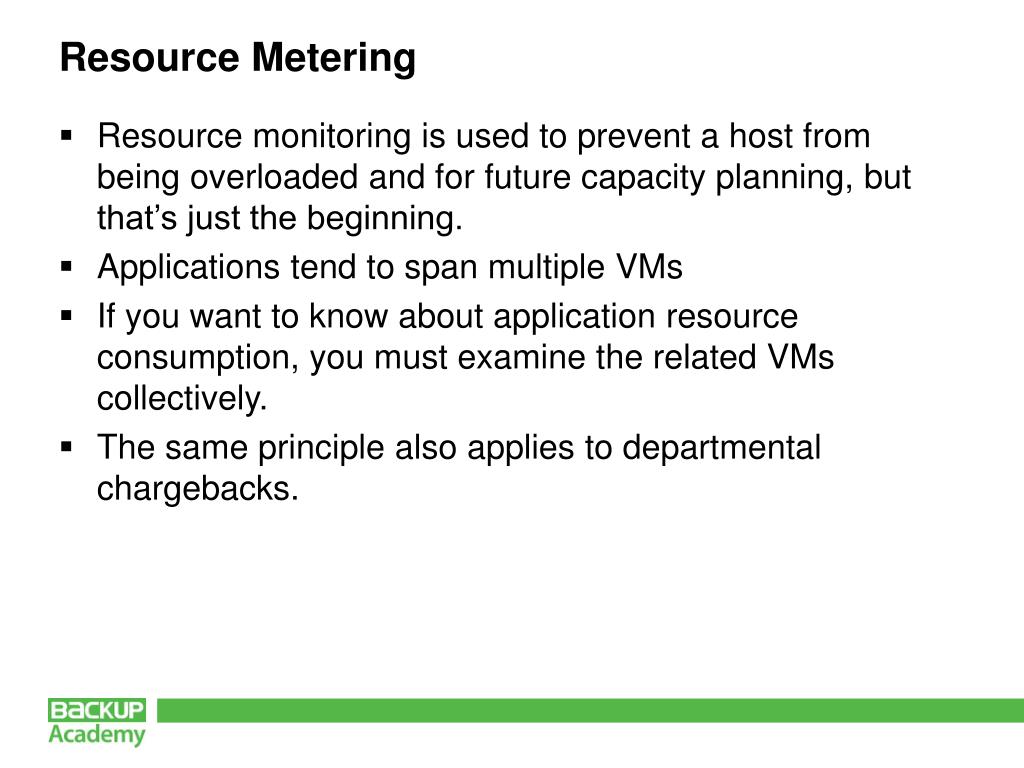Click the word collectively
The image size is (1024, 768).
point(182,398)
